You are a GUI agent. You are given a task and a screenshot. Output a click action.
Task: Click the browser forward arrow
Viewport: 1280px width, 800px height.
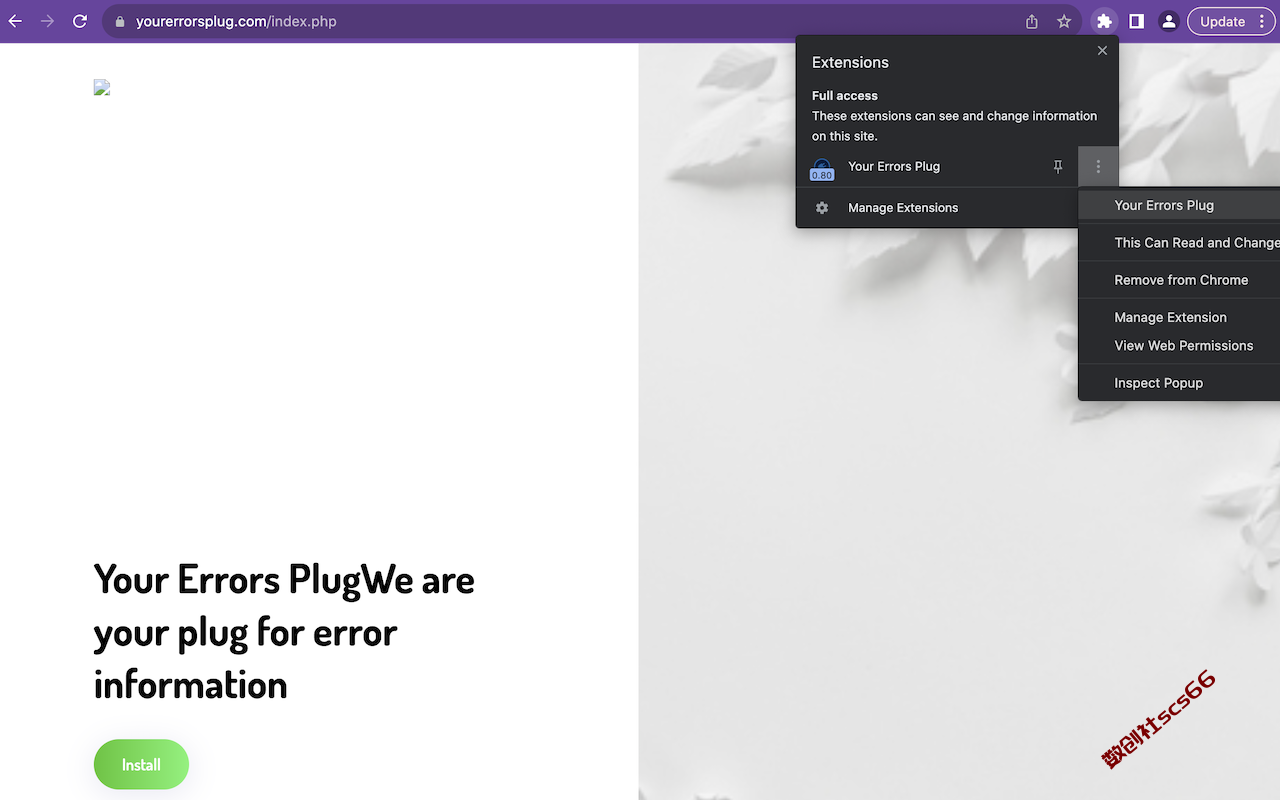click(x=47, y=21)
